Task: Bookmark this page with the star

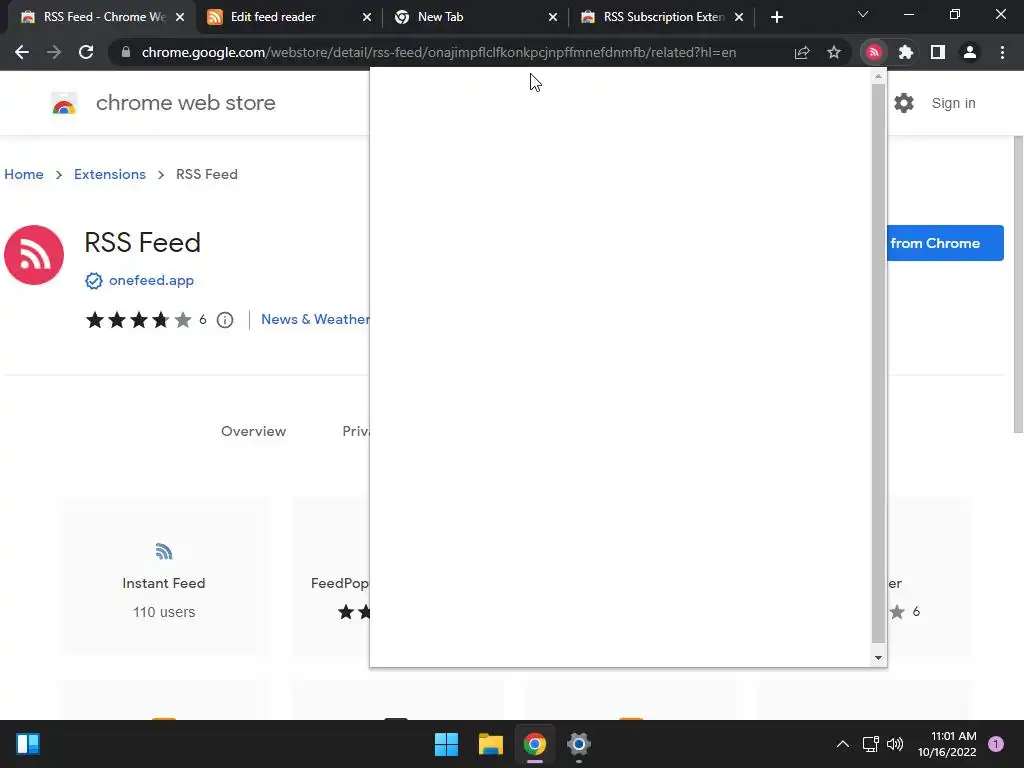Action: pyautogui.click(x=834, y=52)
